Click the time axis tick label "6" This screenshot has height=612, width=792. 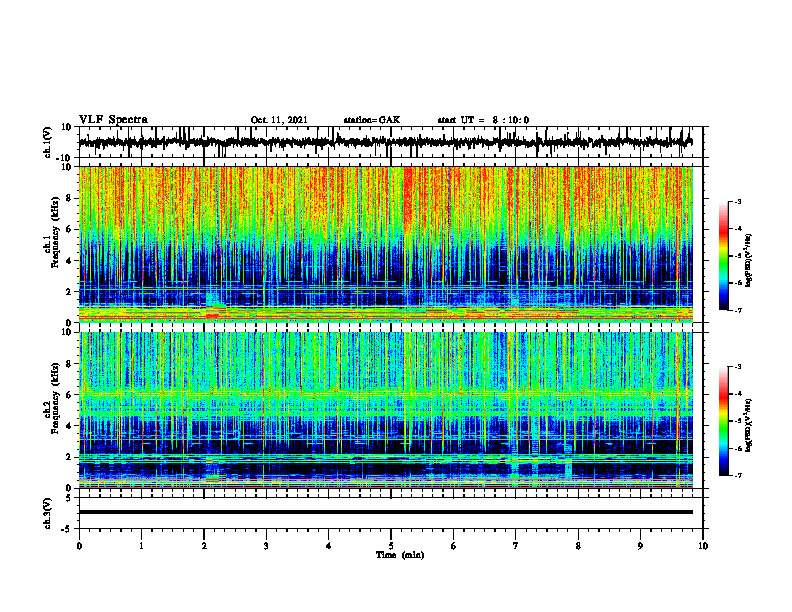[454, 546]
